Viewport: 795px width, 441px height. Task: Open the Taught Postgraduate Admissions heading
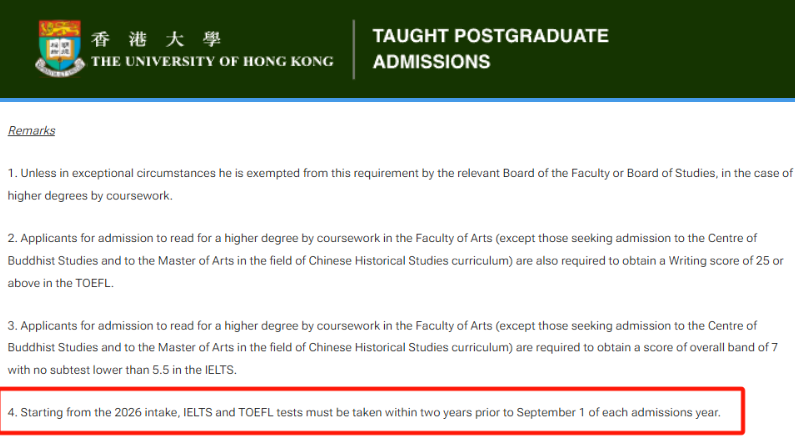(490, 49)
